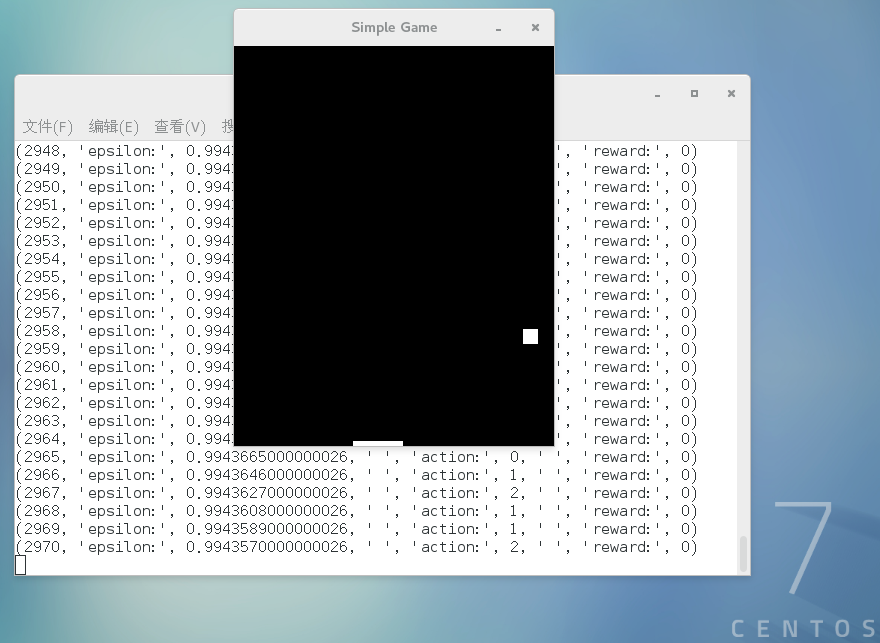Close the Simple Game window
Image resolution: width=880 pixels, height=643 pixels.
pyautogui.click(x=535, y=27)
